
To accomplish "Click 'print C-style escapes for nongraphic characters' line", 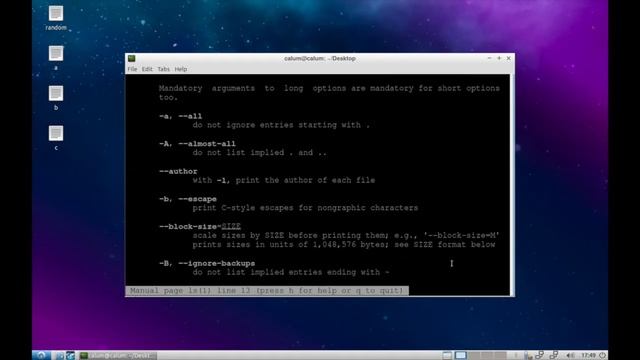I will (305, 208).
